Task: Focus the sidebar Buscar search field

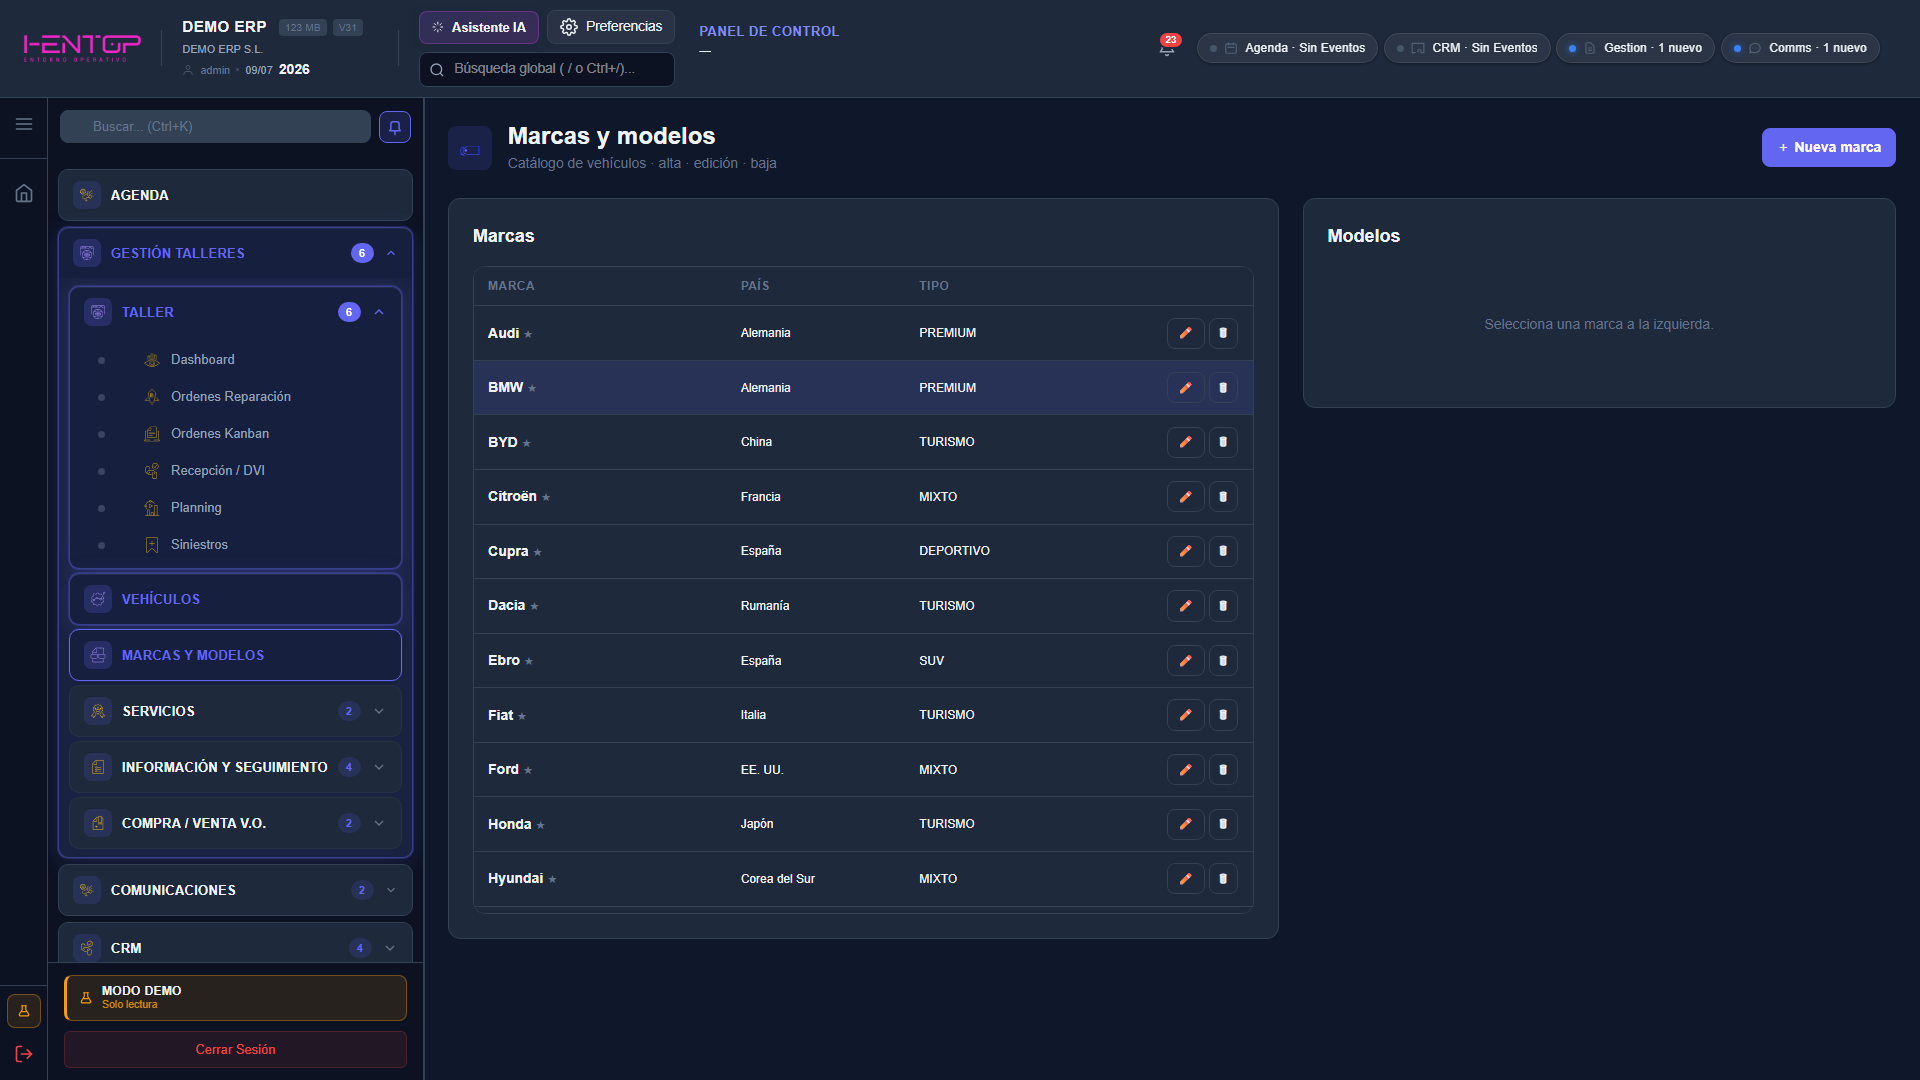Action: pos(215,127)
